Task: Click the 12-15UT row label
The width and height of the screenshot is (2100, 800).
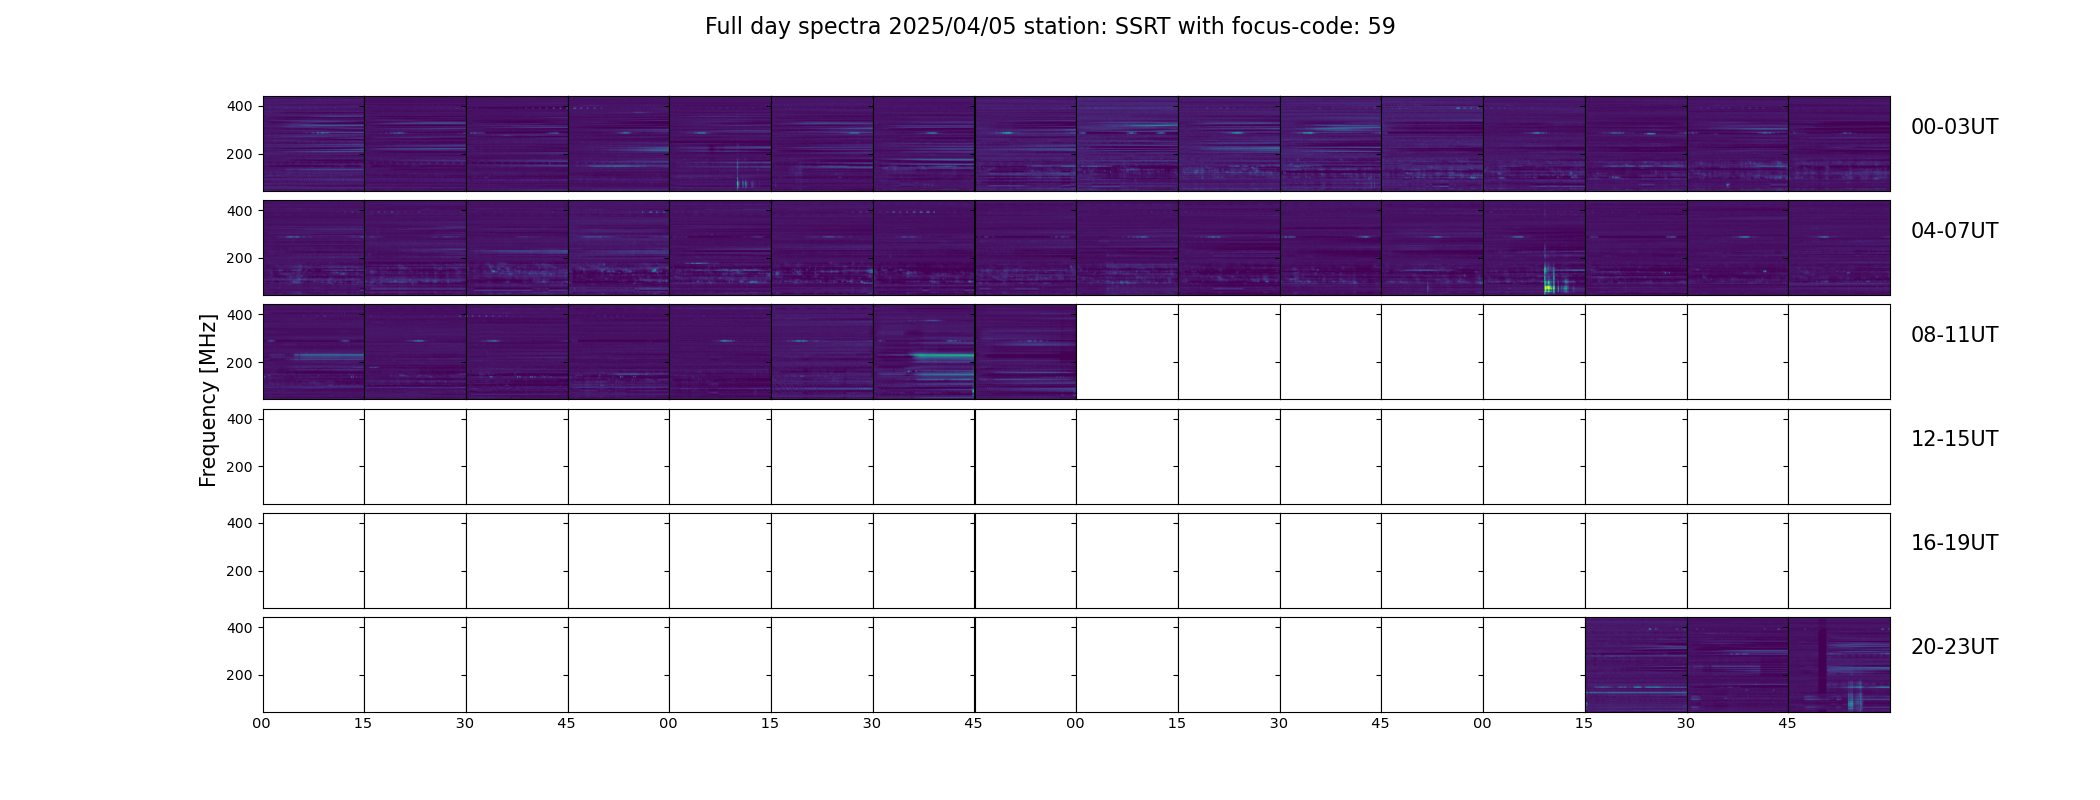Action: (1954, 439)
